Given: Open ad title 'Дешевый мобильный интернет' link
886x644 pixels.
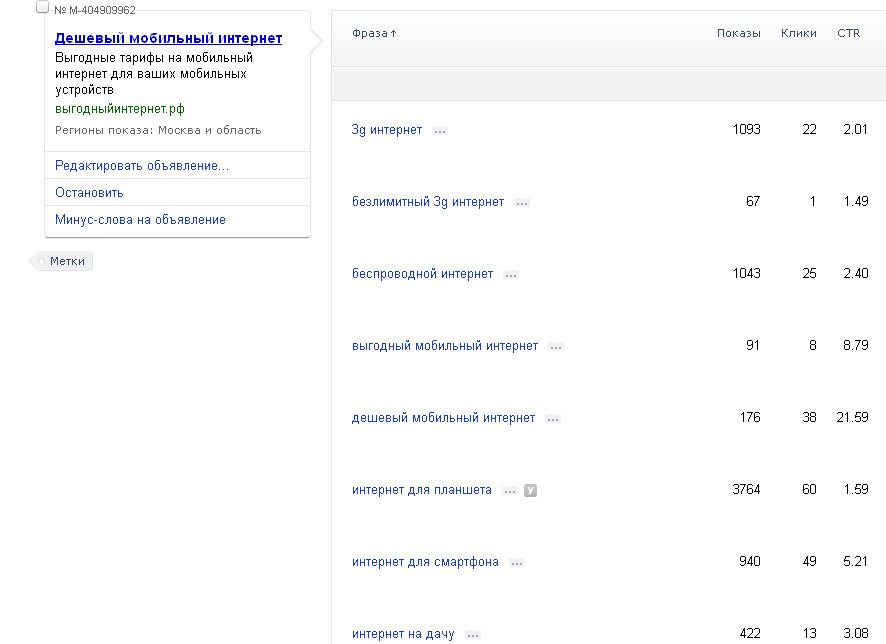Looking at the screenshot, I should (x=168, y=38).
